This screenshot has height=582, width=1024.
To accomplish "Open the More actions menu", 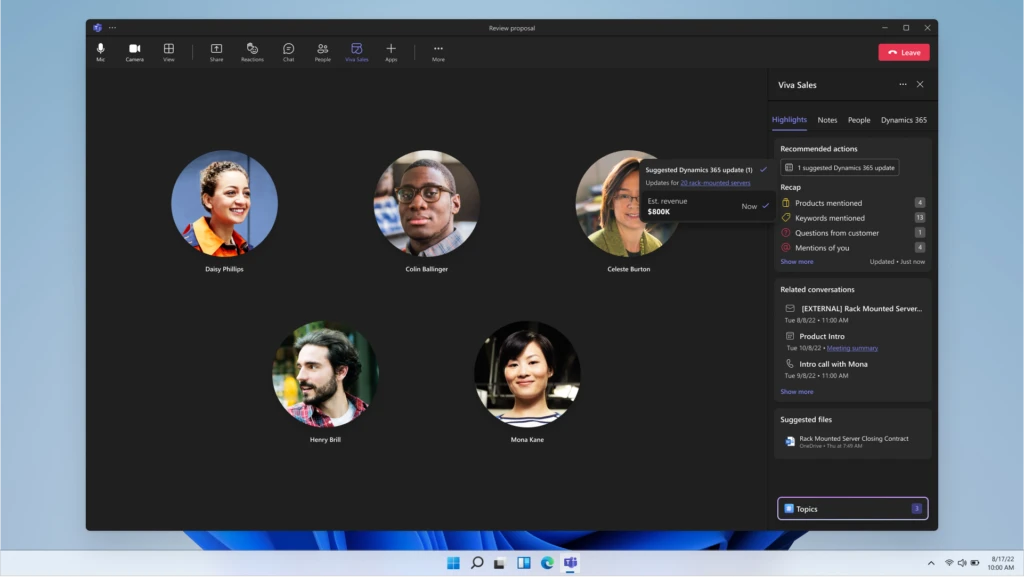I will point(438,49).
